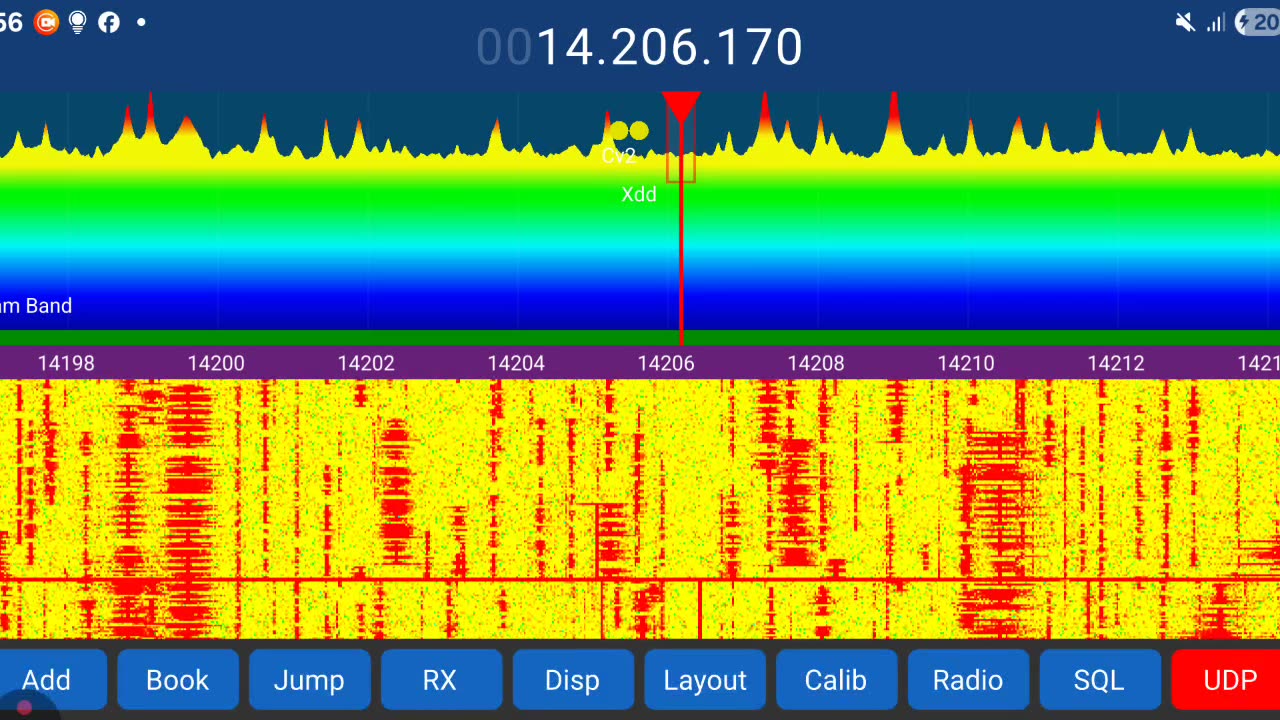Select the Cv2 bookmark dot
Viewport: 1280px width, 720px height.
(619, 131)
